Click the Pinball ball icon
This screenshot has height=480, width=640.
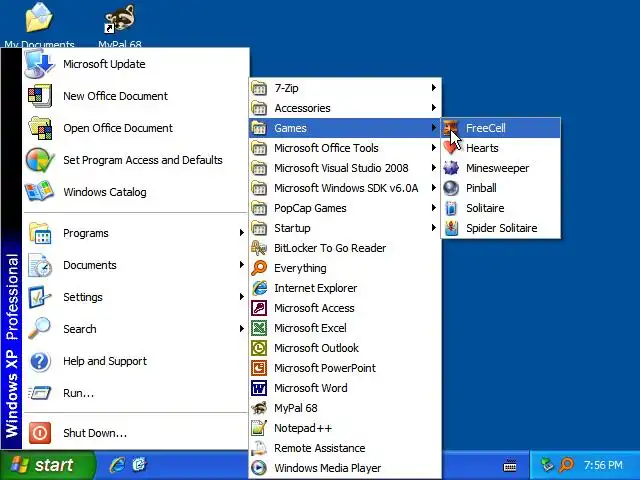pos(451,188)
